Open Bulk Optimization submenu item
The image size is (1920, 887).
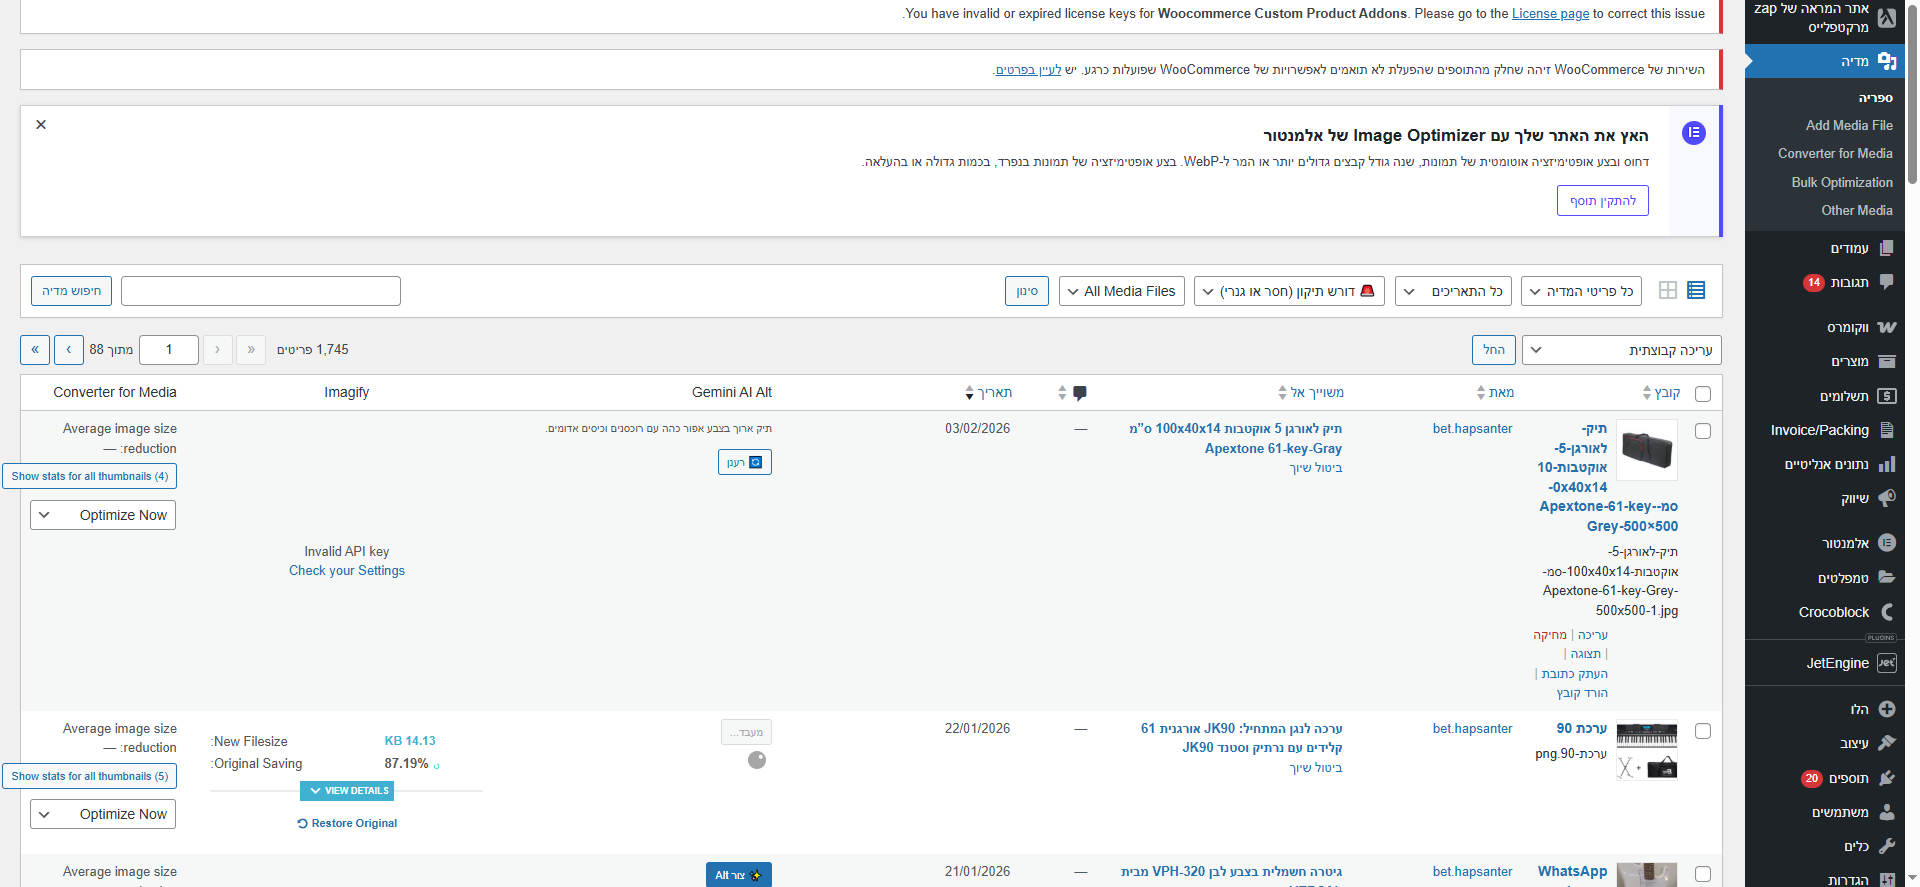click(1841, 182)
